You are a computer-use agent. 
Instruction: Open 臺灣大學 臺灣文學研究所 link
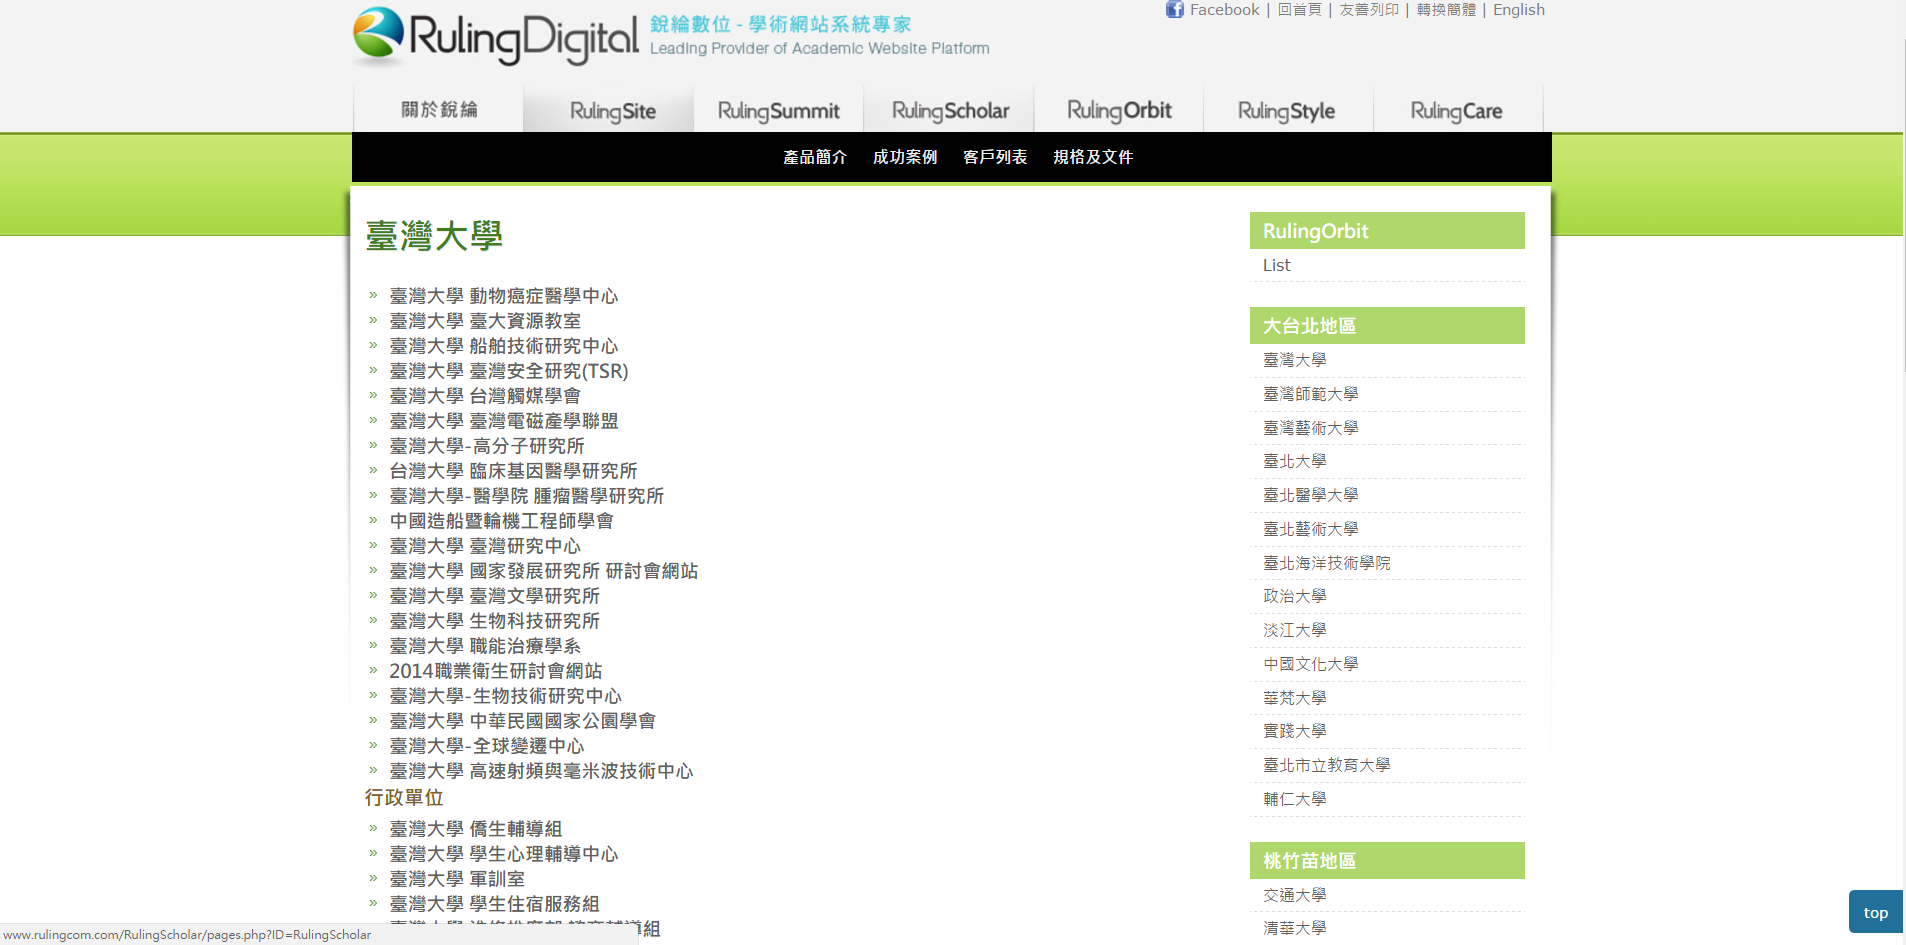tap(495, 596)
